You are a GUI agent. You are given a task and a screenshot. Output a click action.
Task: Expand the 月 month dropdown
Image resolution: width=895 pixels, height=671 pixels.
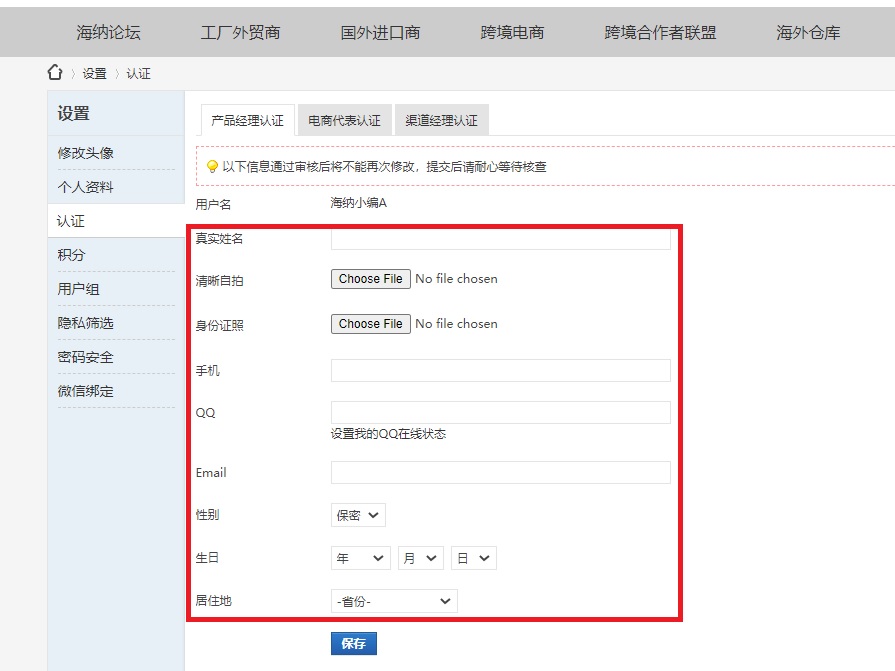(x=420, y=558)
